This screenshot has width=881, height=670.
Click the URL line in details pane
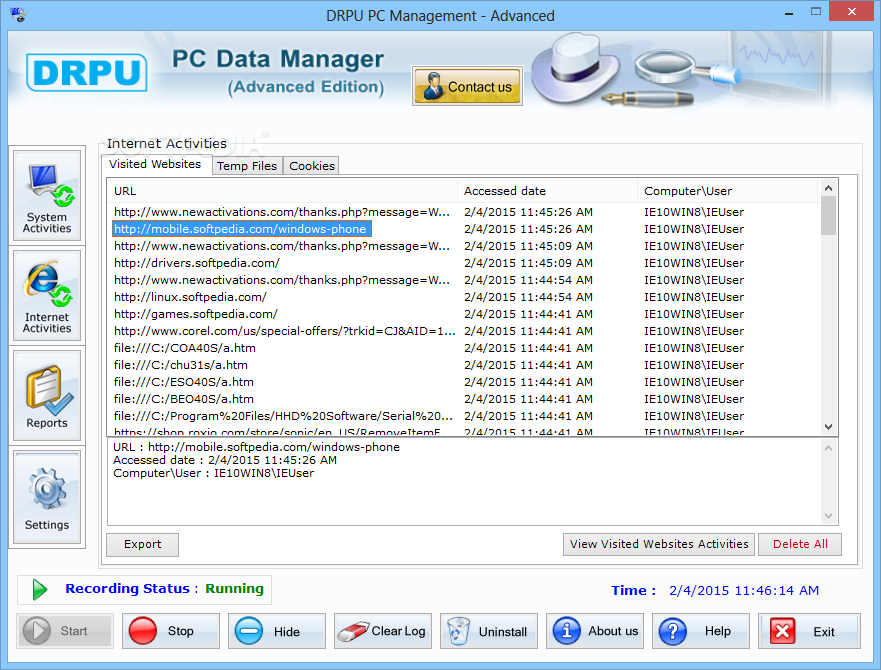(x=256, y=447)
